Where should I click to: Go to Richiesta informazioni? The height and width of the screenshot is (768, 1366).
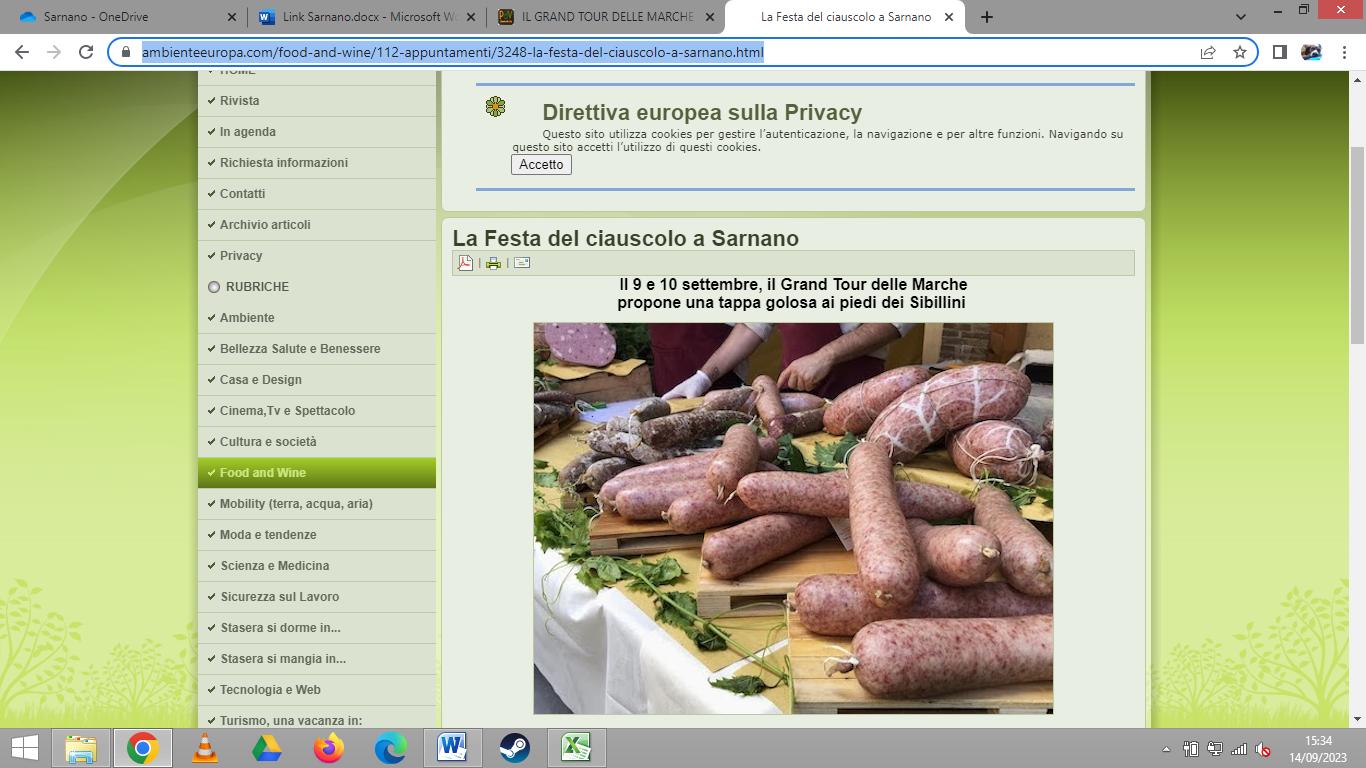317,163
